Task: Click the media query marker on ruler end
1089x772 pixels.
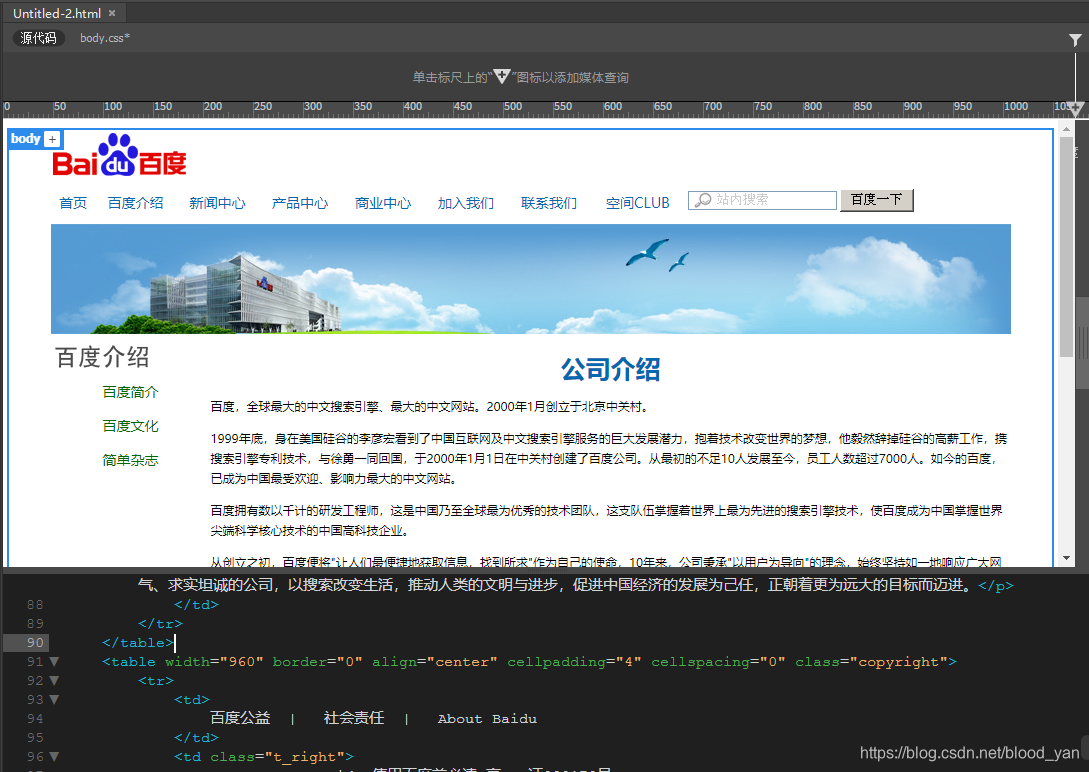Action: tap(1076, 109)
